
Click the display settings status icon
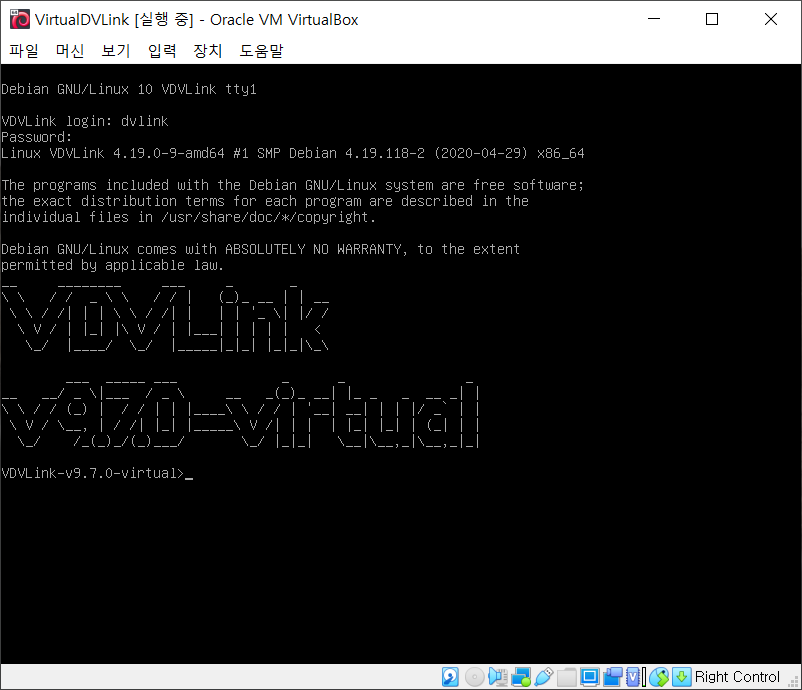(589, 677)
